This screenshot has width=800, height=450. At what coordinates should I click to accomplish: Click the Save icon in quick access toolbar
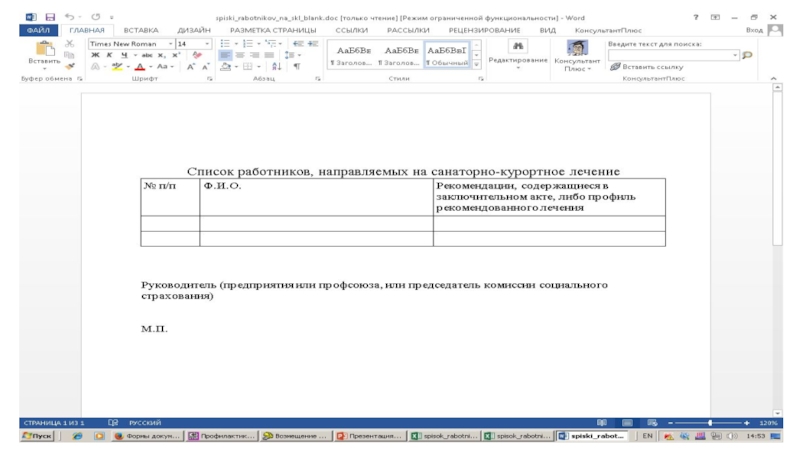pos(50,18)
